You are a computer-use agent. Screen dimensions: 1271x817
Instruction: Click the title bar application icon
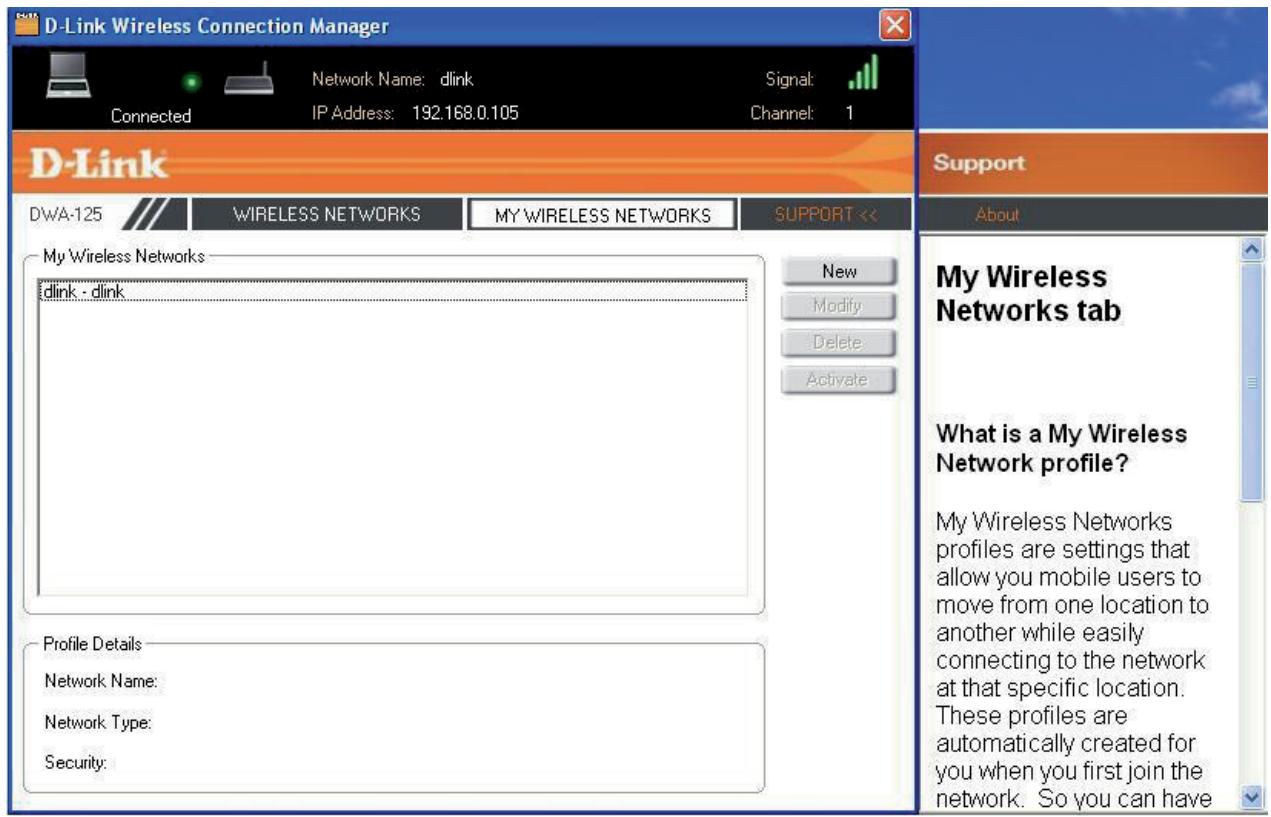(x=26, y=24)
